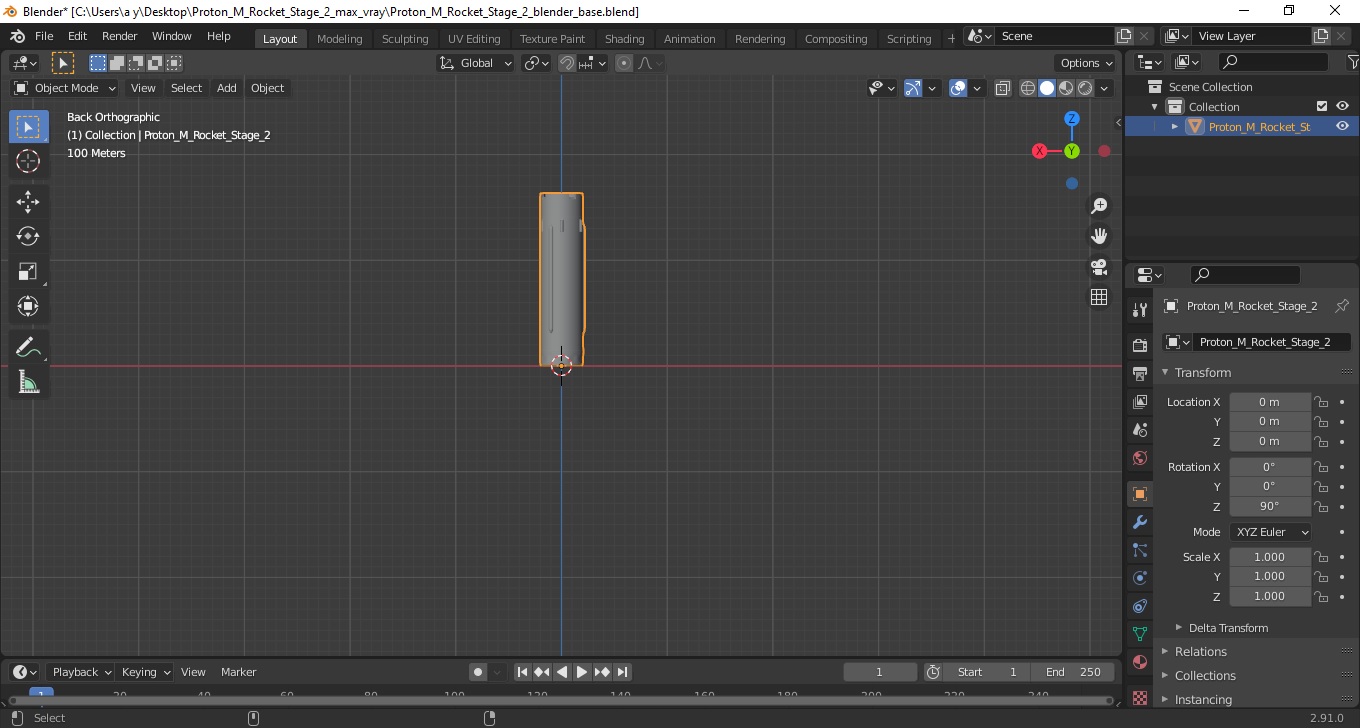Screen dimensions: 1360x728
Task: Open the Options dropdown
Action: click(1086, 63)
